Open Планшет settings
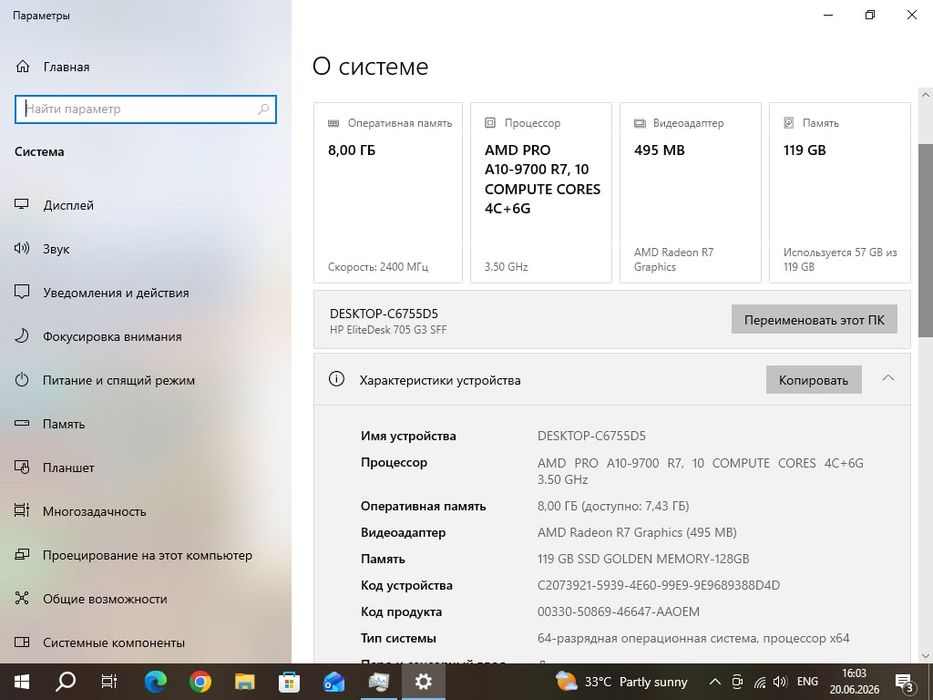The image size is (933, 700). (68, 468)
